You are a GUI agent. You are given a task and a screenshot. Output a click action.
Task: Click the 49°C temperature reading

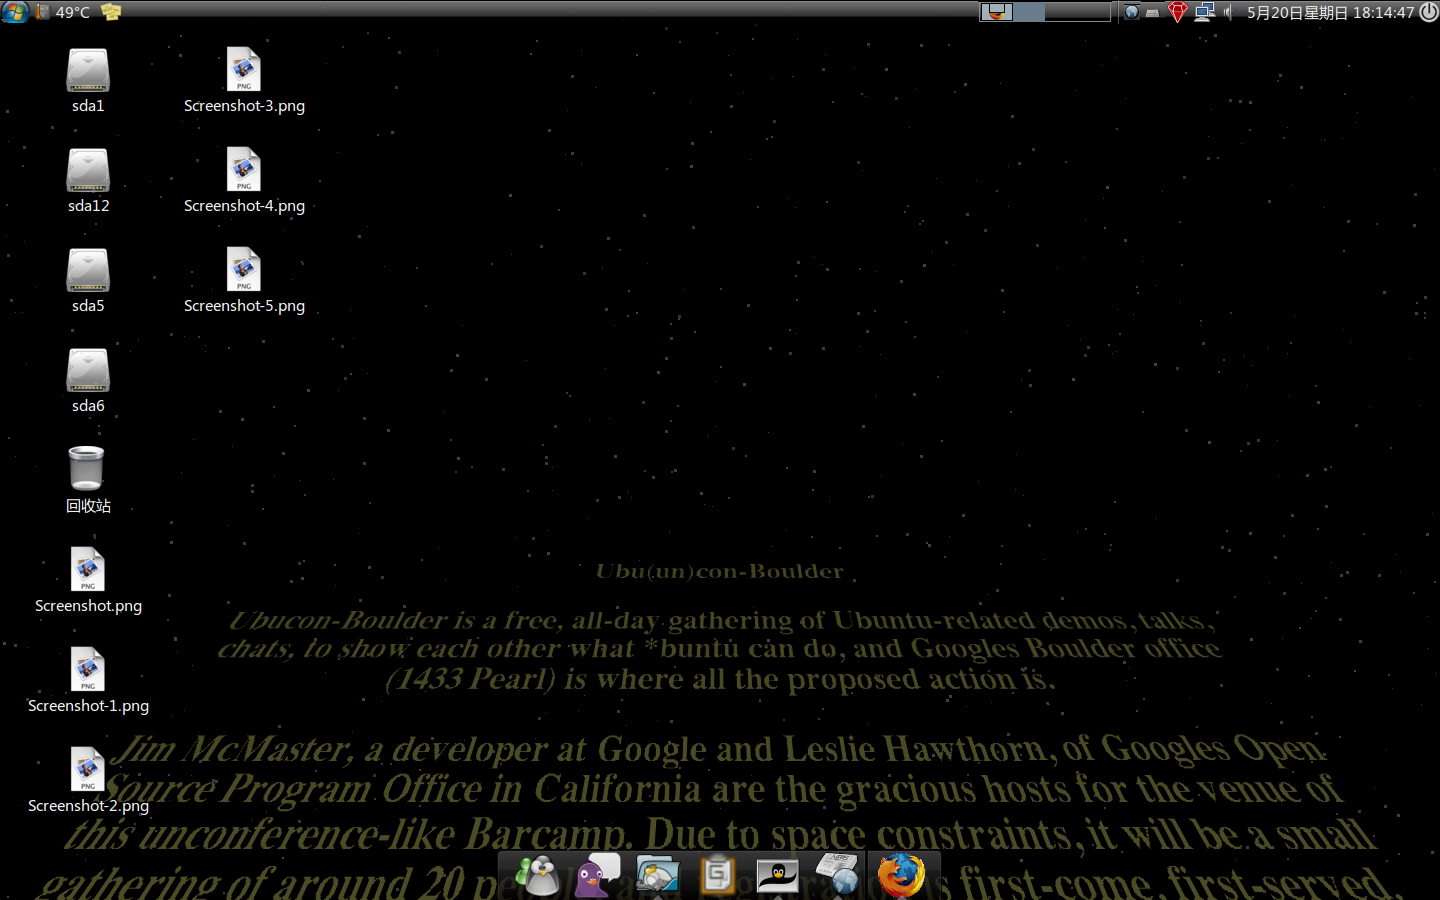click(x=72, y=13)
